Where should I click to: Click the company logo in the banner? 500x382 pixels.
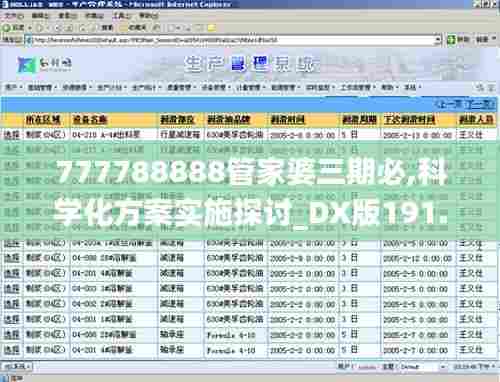[44, 64]
